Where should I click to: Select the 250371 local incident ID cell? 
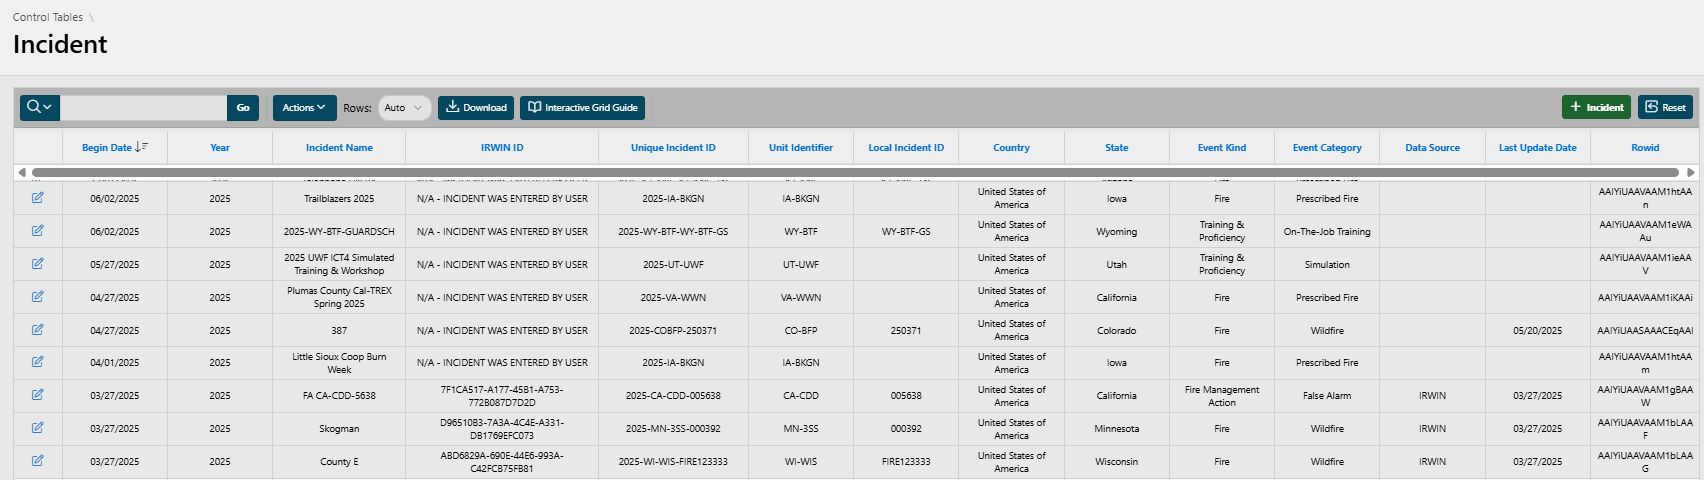pos(906,330)
